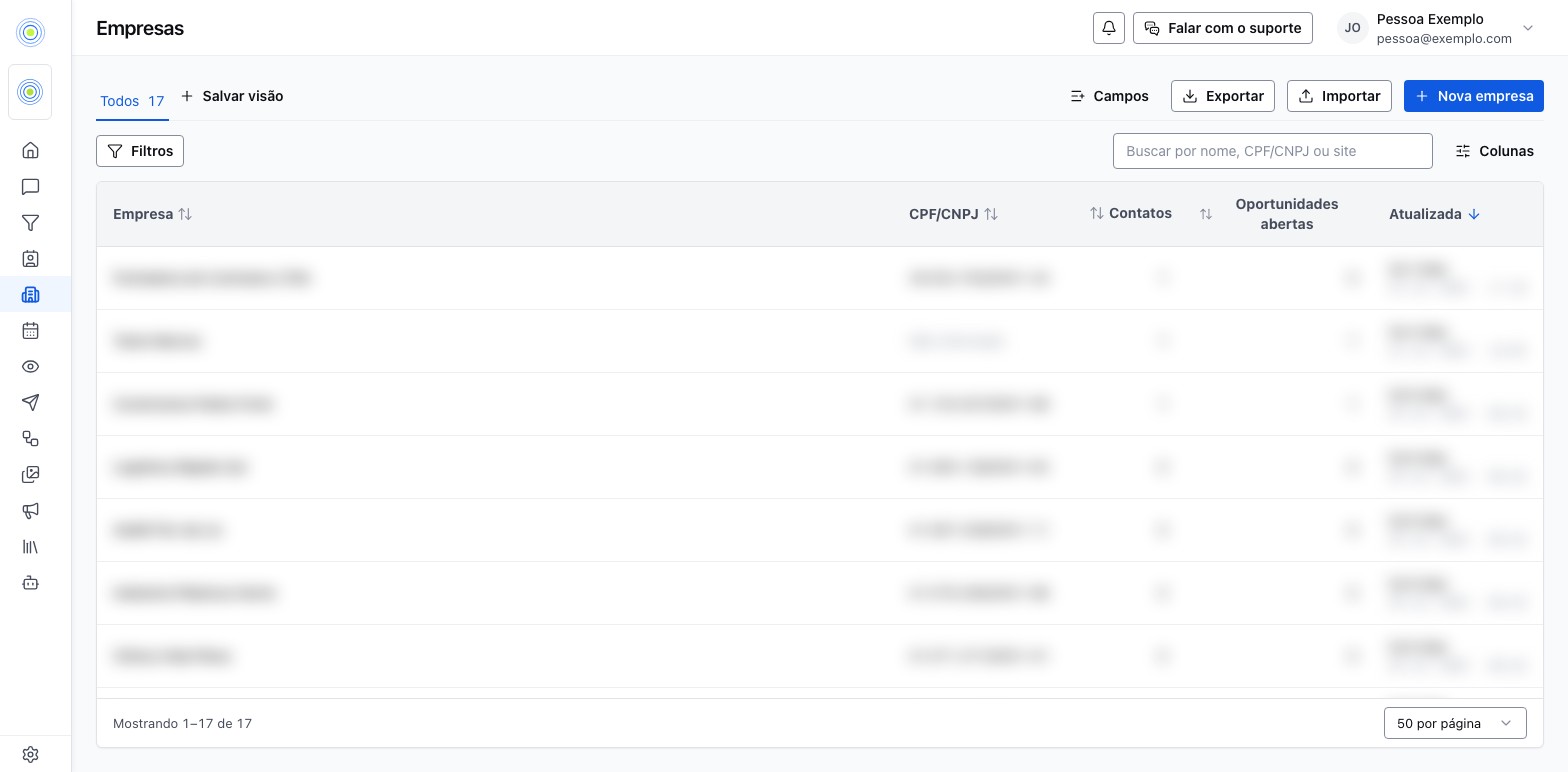
Task: Click the Importar button
Action: pyautogui.click(x=1339, y=96)
